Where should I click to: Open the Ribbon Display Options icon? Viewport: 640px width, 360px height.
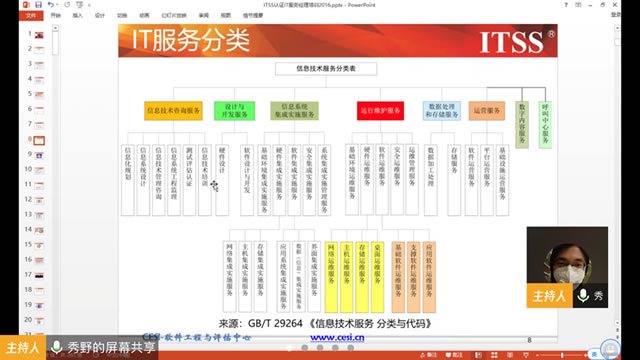pos(578,5)
